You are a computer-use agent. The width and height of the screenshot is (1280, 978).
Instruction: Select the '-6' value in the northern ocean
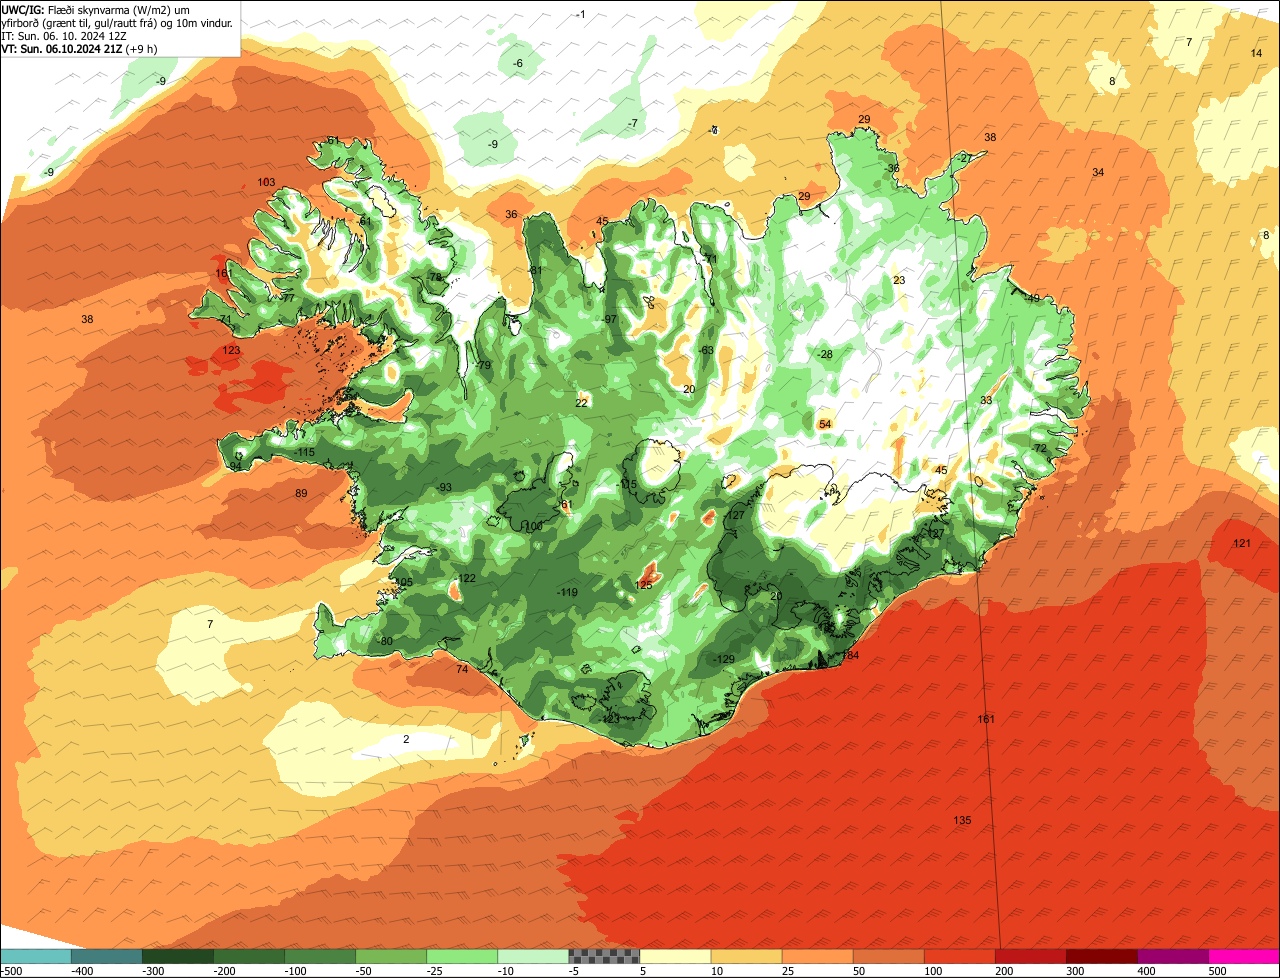pos(517,63)
